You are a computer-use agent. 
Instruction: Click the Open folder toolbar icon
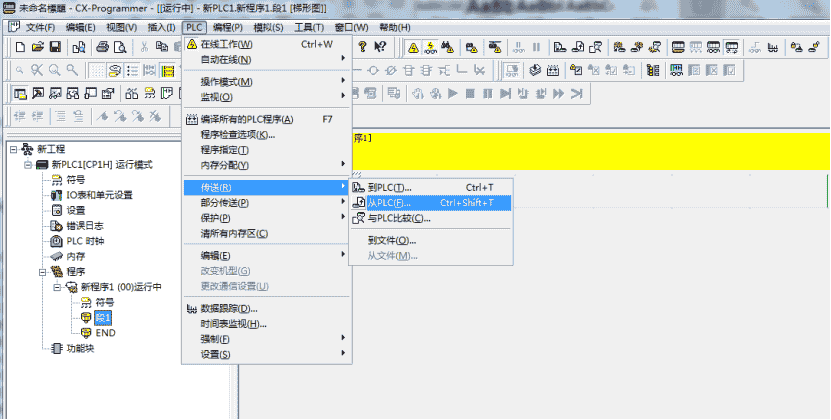[x=38, y=47]
